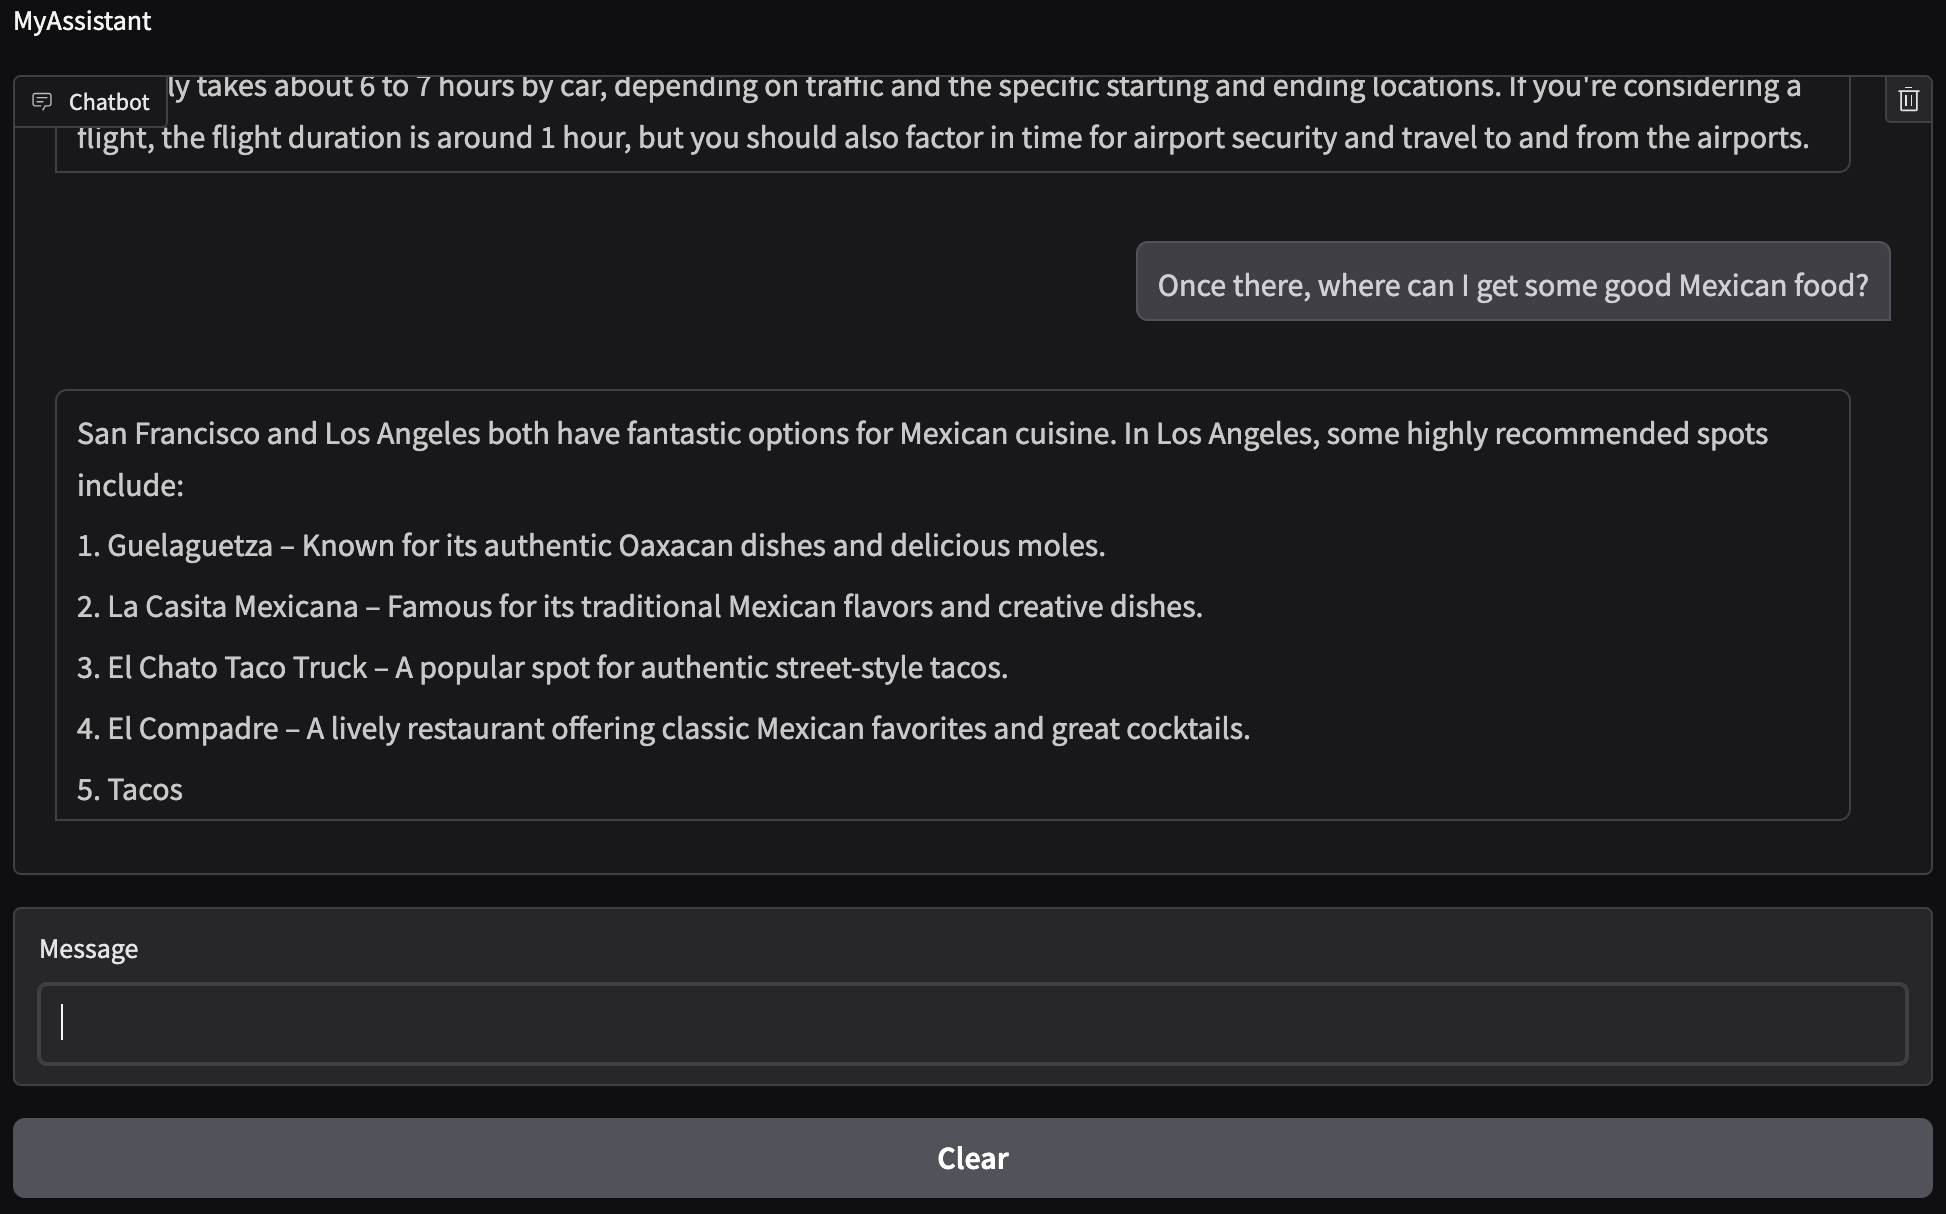1946x1214 pixels.
Task: Click the El Chato Taco Truck entry
Action: point(541,667)
